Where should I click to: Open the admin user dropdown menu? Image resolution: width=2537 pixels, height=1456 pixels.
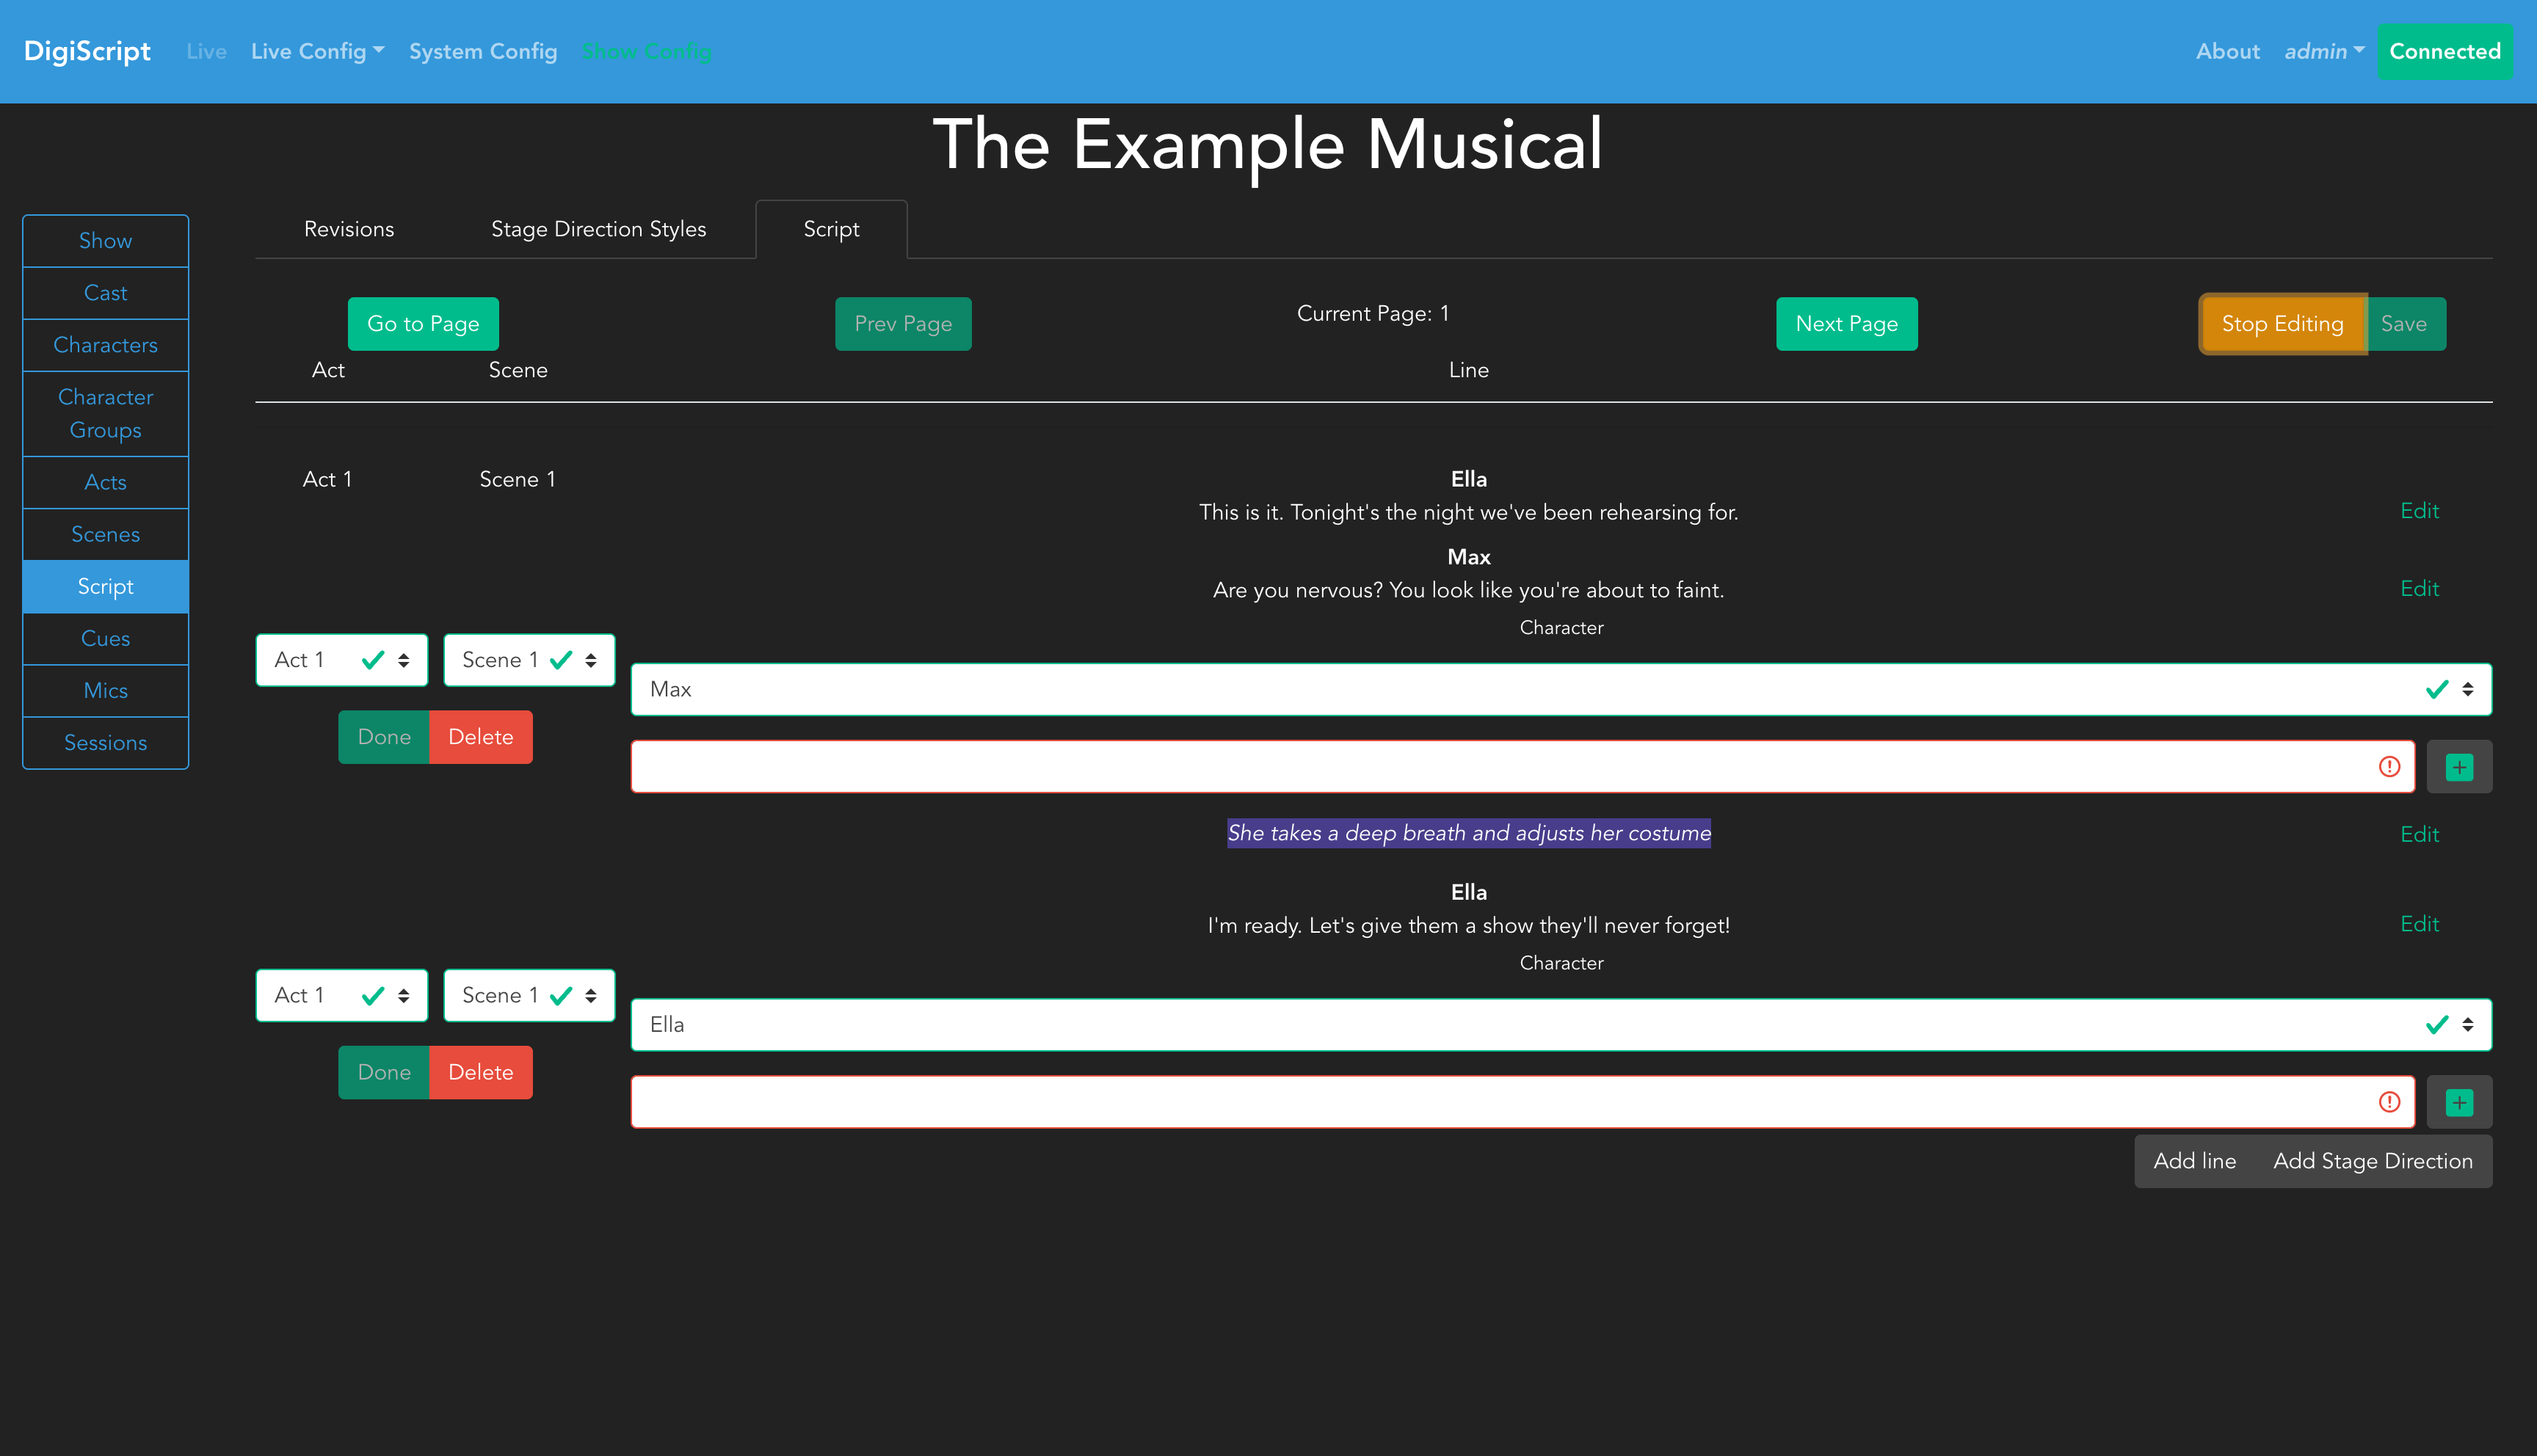tap(2323, 51)
